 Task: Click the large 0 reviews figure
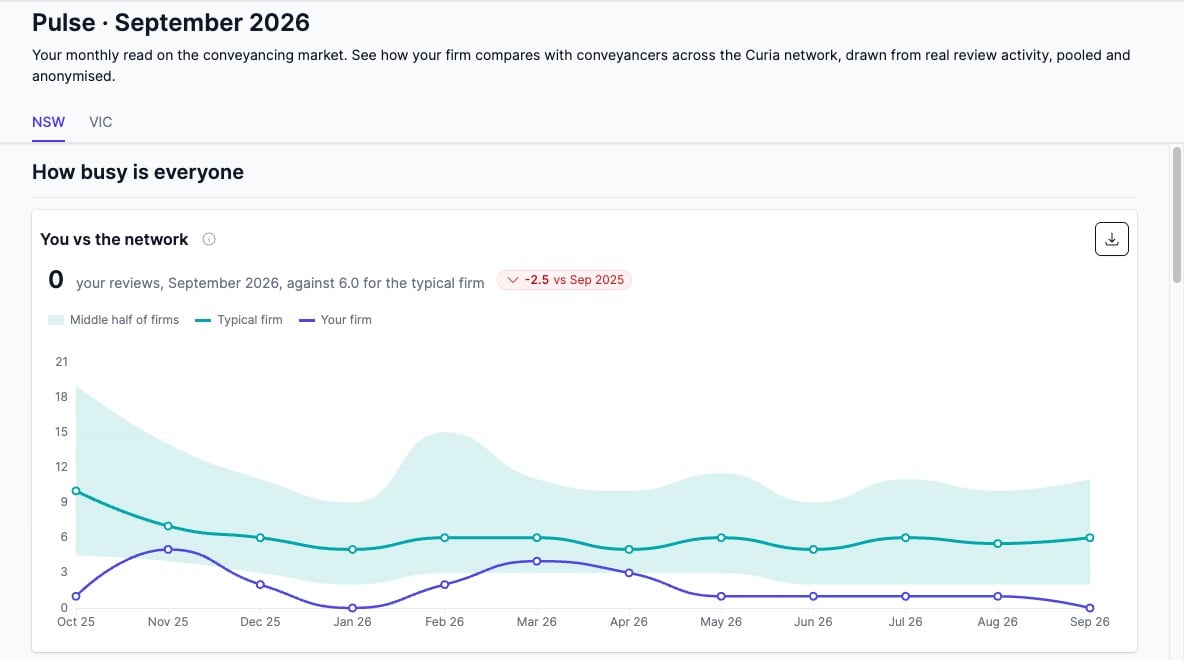[x=56, y=280]
